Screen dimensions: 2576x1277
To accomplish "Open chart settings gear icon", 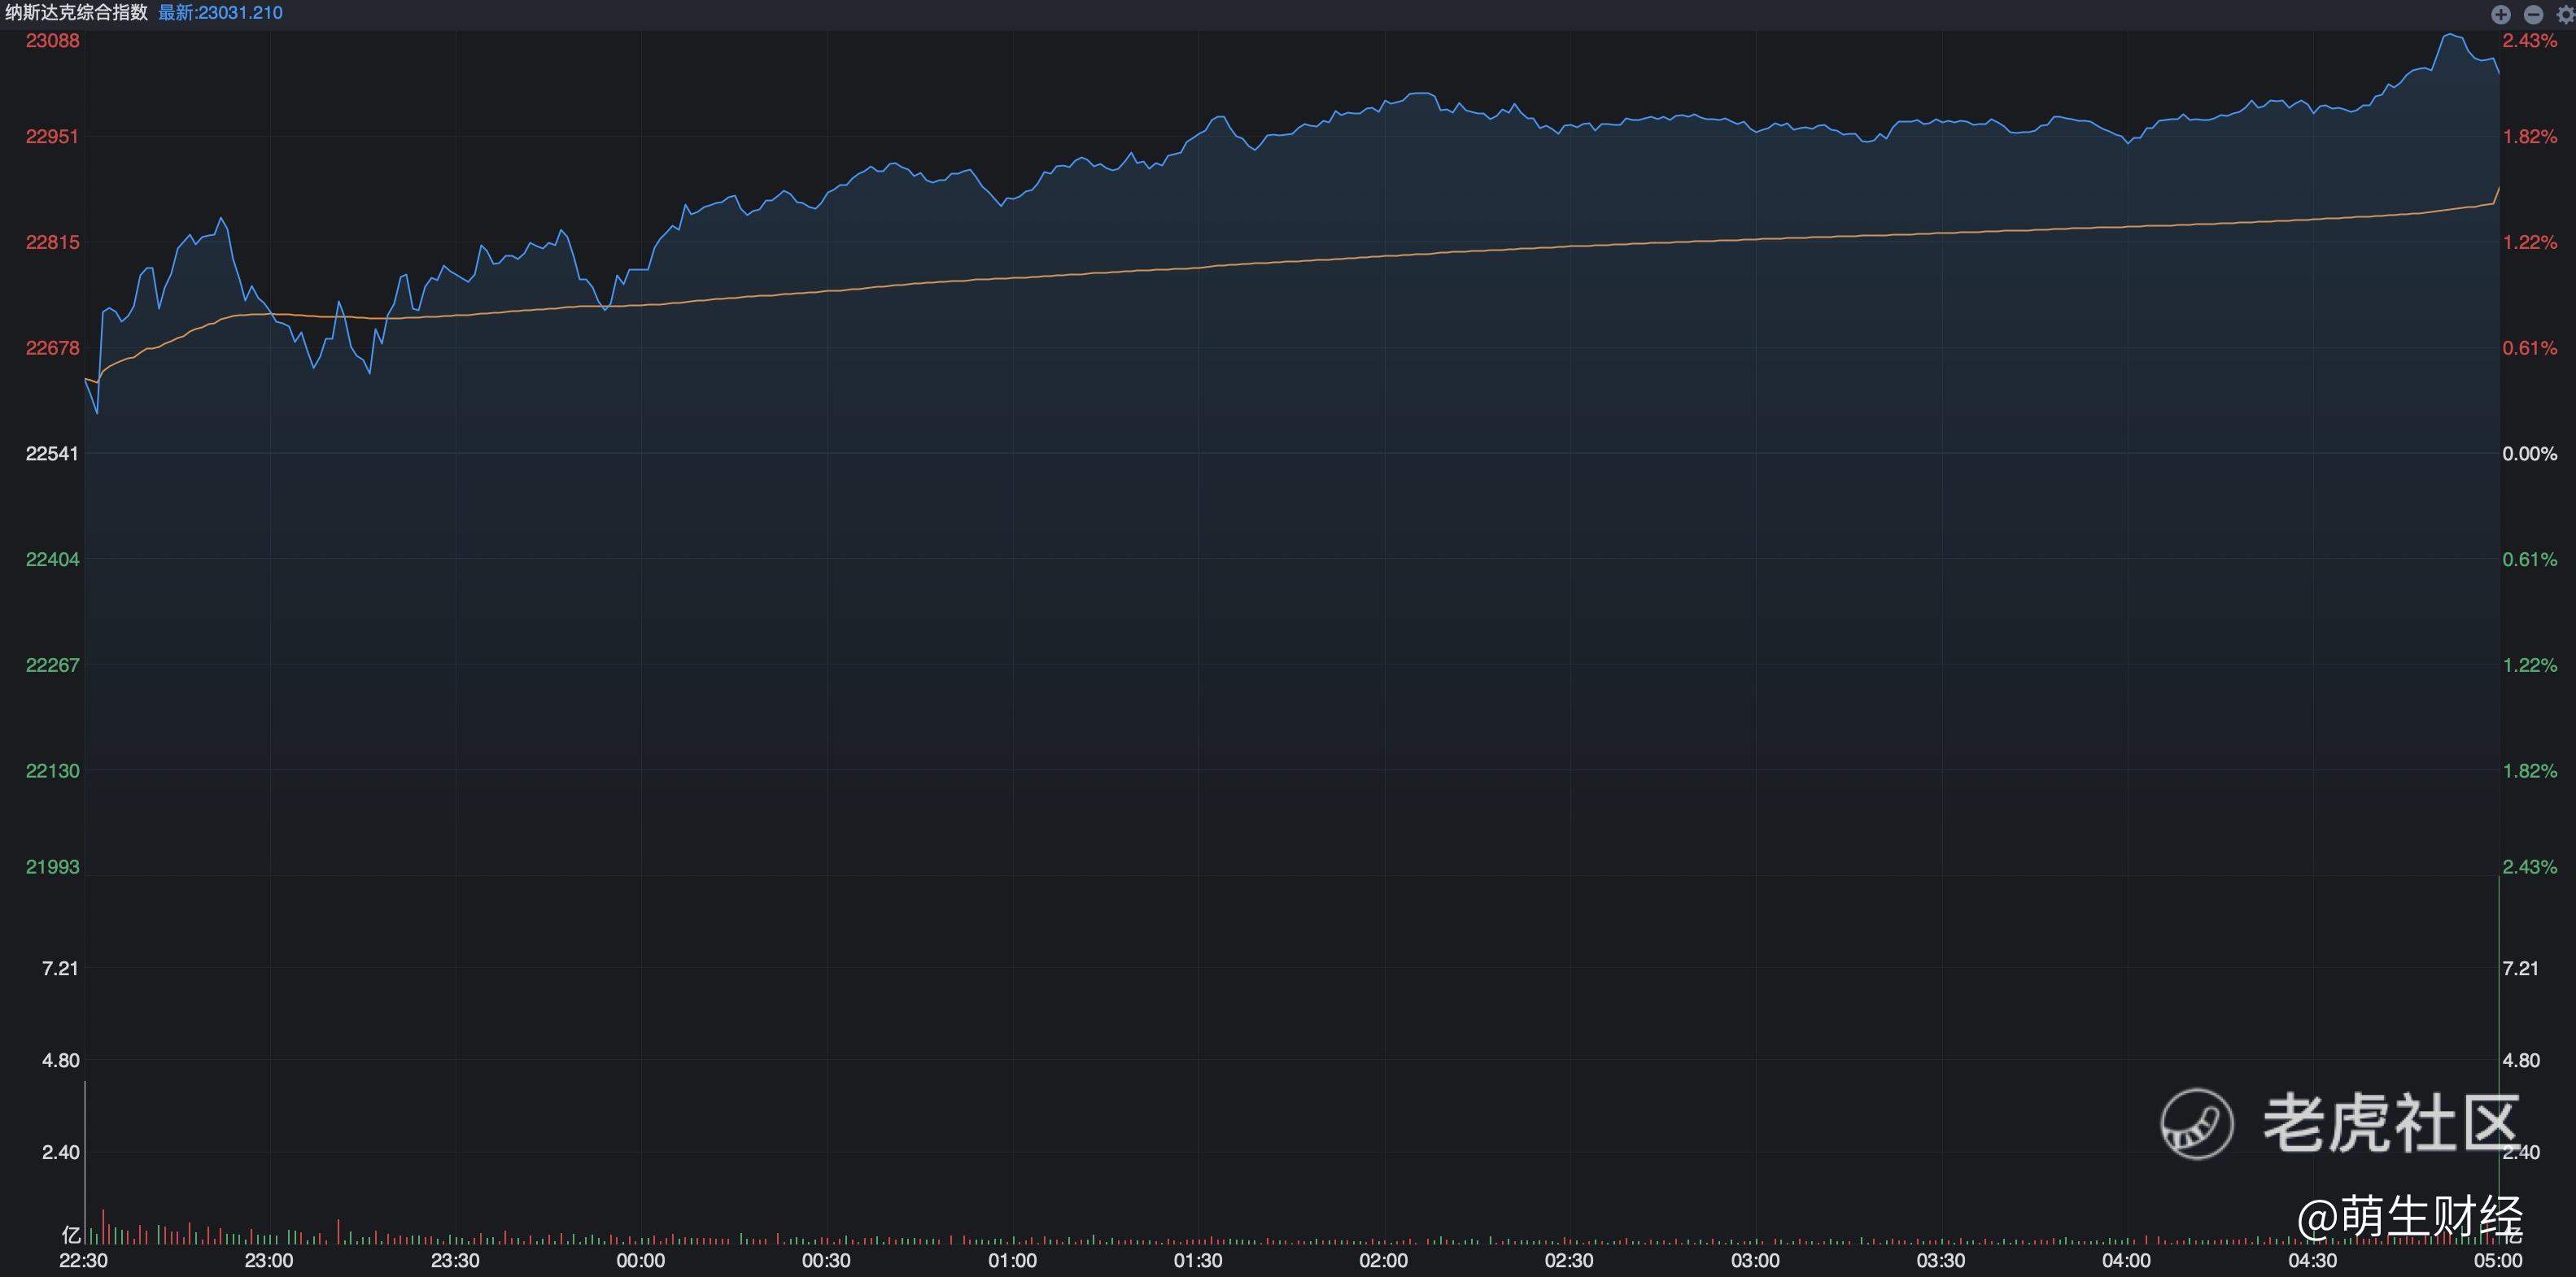I will tap(2566, 14).
